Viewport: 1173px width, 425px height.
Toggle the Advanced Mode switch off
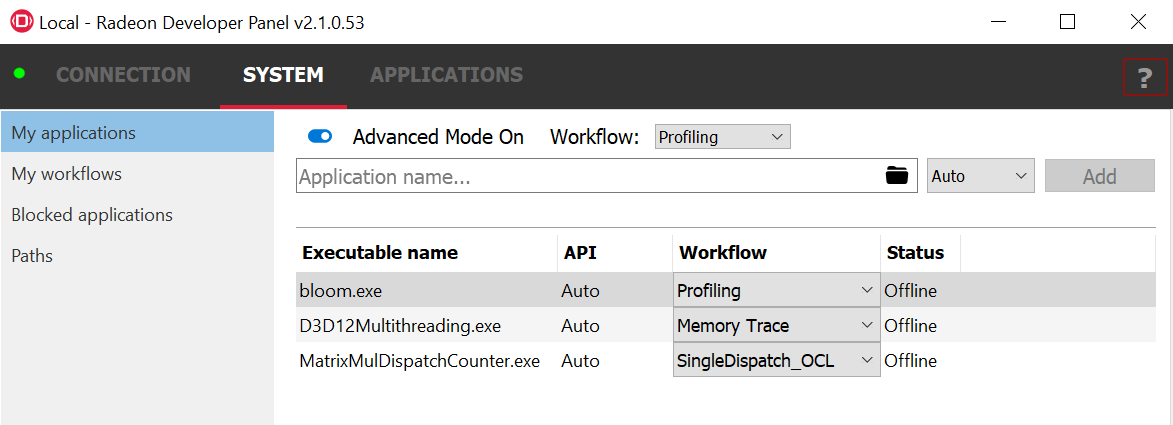(320, 137)
